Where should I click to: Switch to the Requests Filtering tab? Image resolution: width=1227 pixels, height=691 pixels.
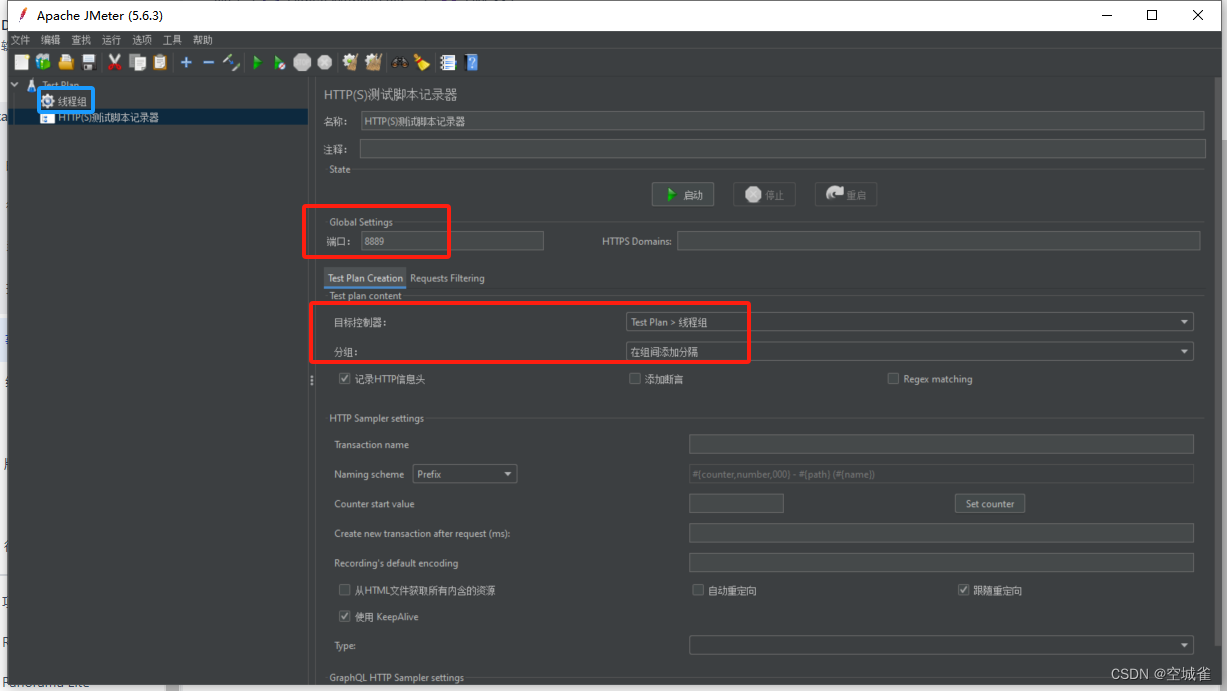pos(447,278)
